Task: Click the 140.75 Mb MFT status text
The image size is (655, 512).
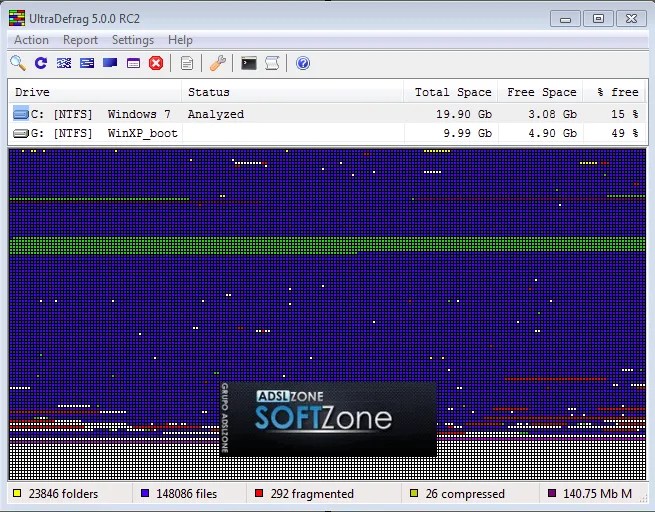Action: pos(597,494)
